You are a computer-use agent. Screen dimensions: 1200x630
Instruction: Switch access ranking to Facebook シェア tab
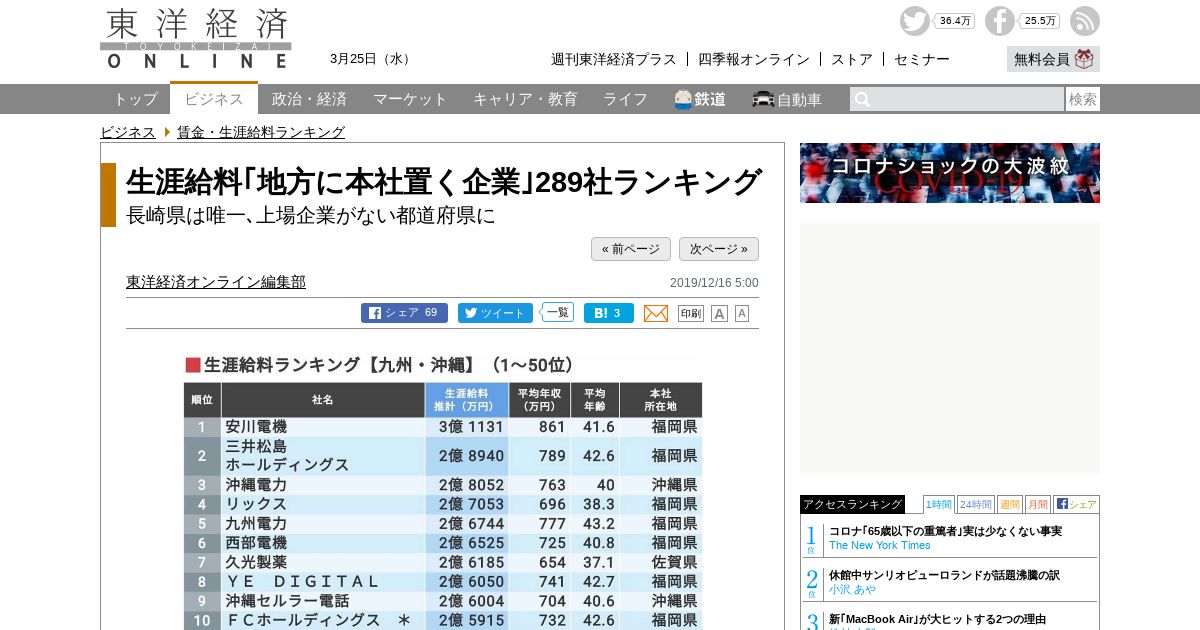1076,504
